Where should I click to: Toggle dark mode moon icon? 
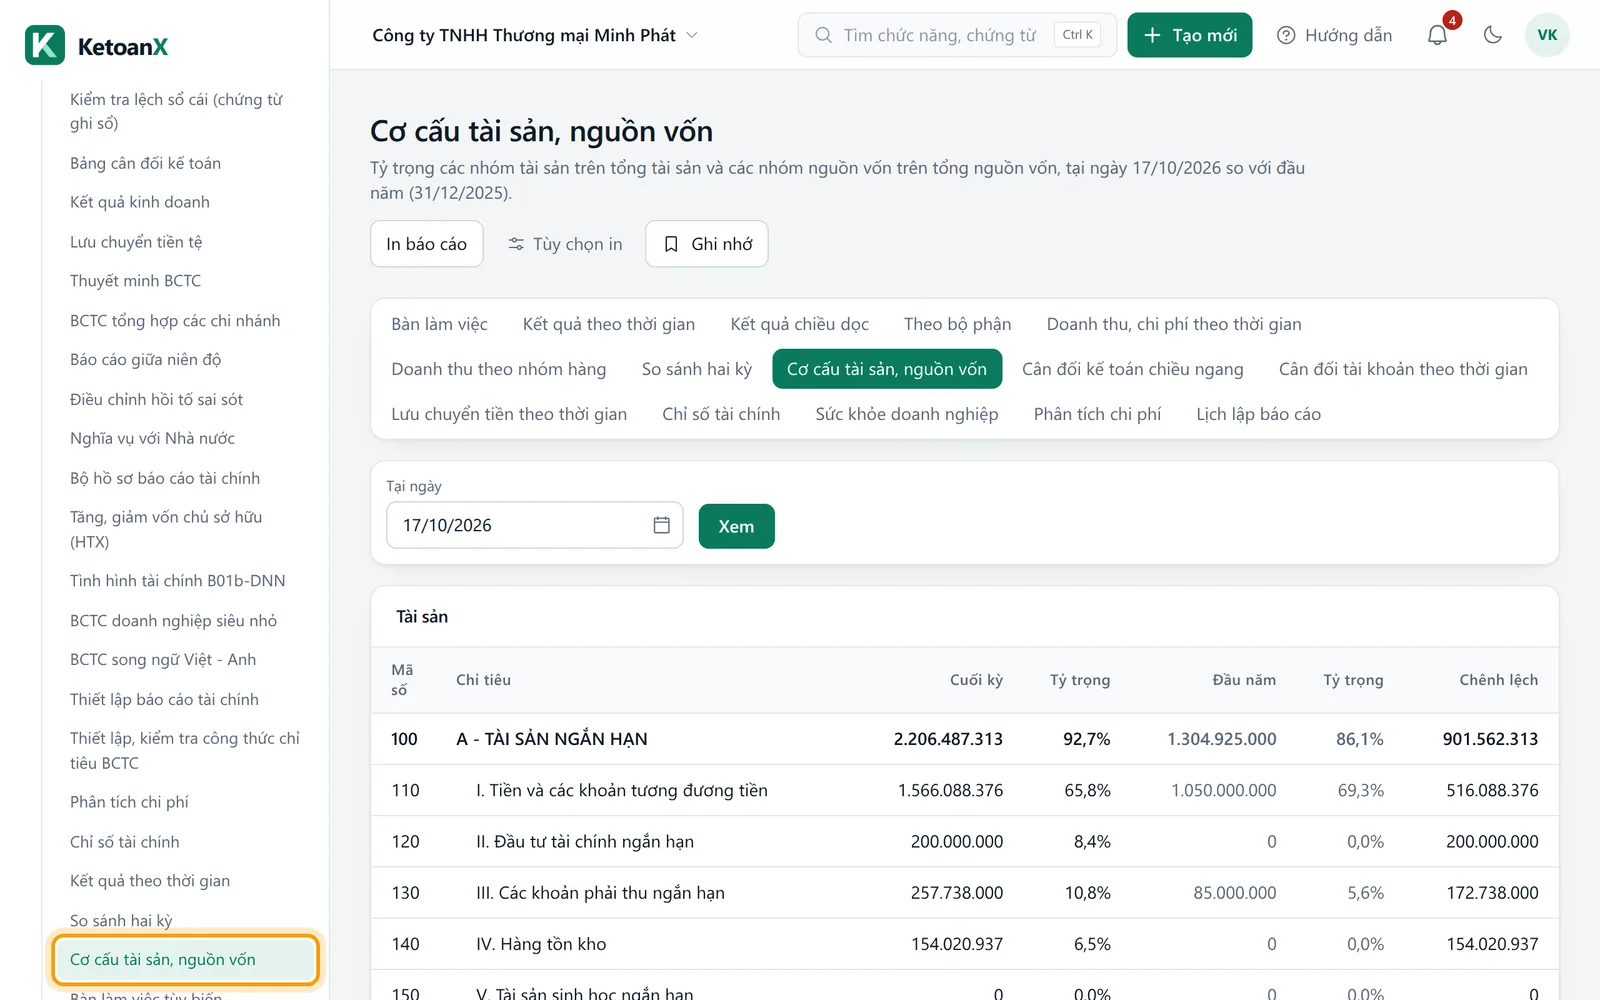coord(1493,35)
